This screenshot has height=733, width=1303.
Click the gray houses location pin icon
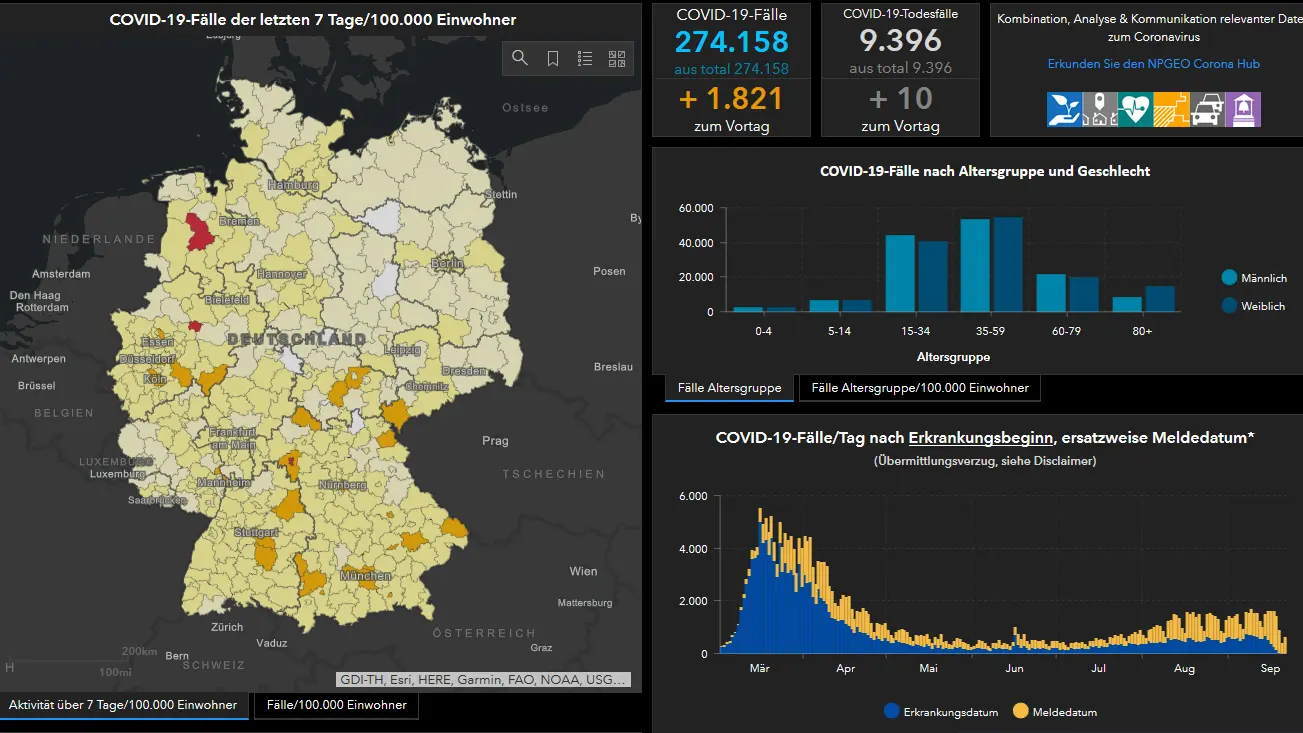pyautogui.click(x=1100, y=109)
